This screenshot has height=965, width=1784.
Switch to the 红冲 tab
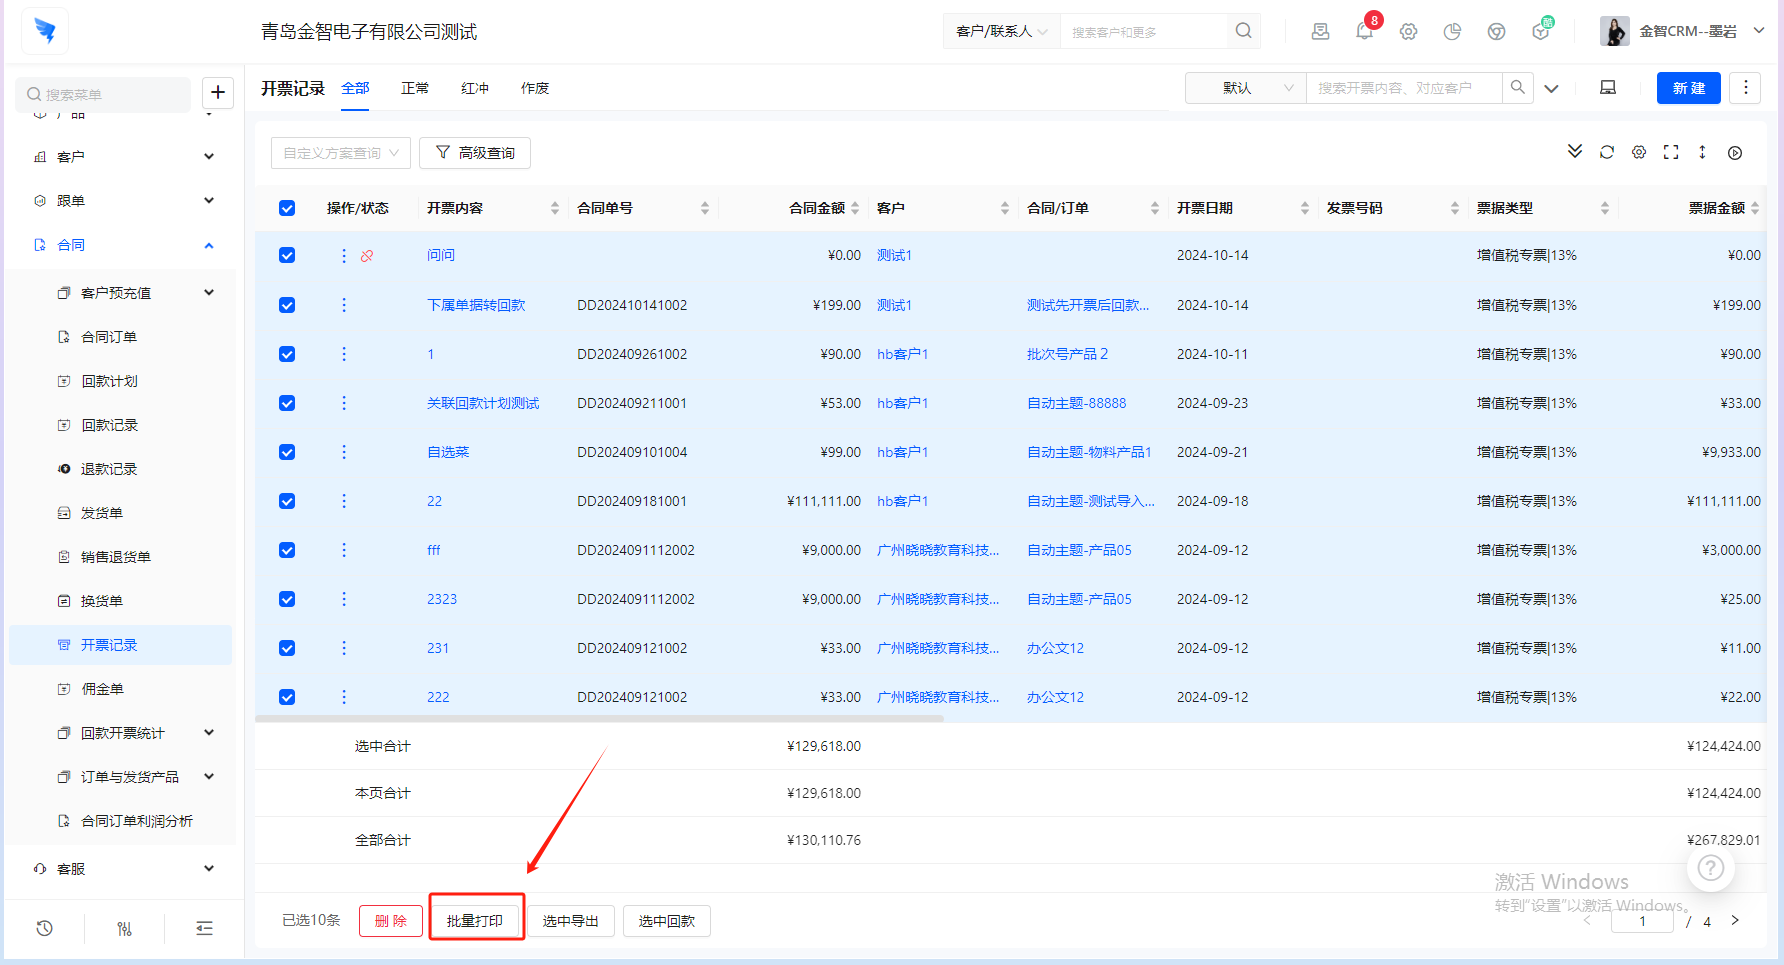click(475, 88)
